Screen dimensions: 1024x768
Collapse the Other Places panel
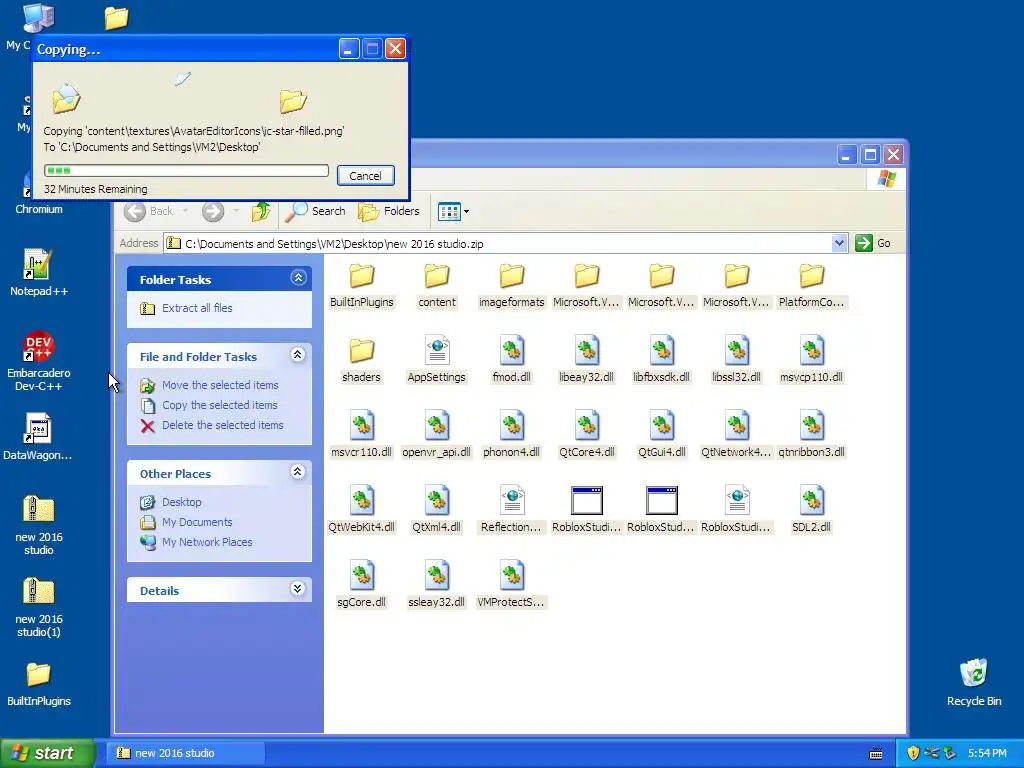(x=298, y=472)
